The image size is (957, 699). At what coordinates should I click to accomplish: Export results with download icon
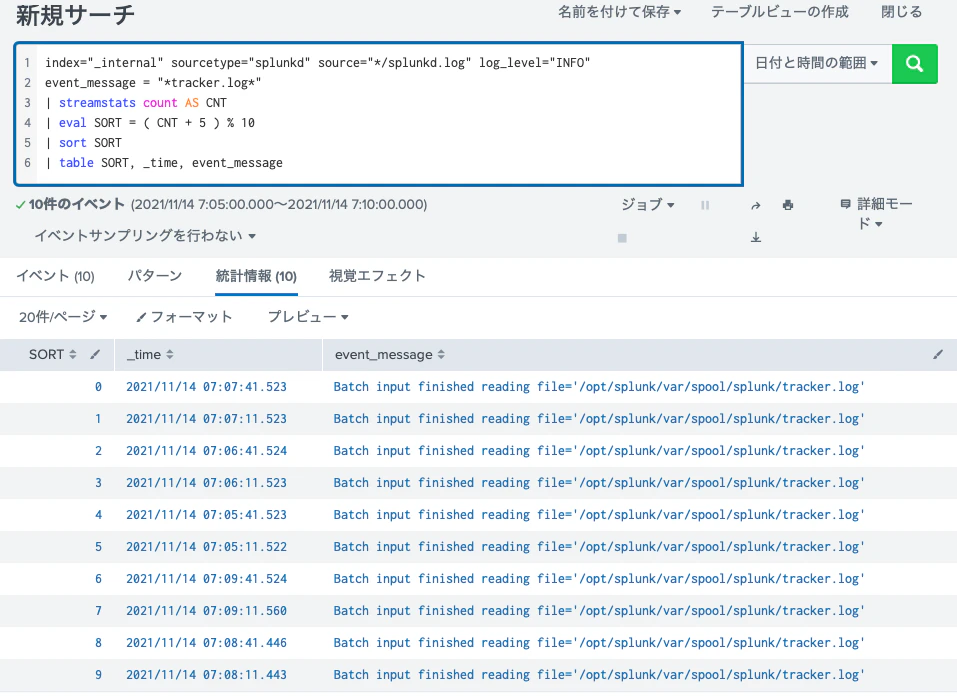(x=756, y=237)
